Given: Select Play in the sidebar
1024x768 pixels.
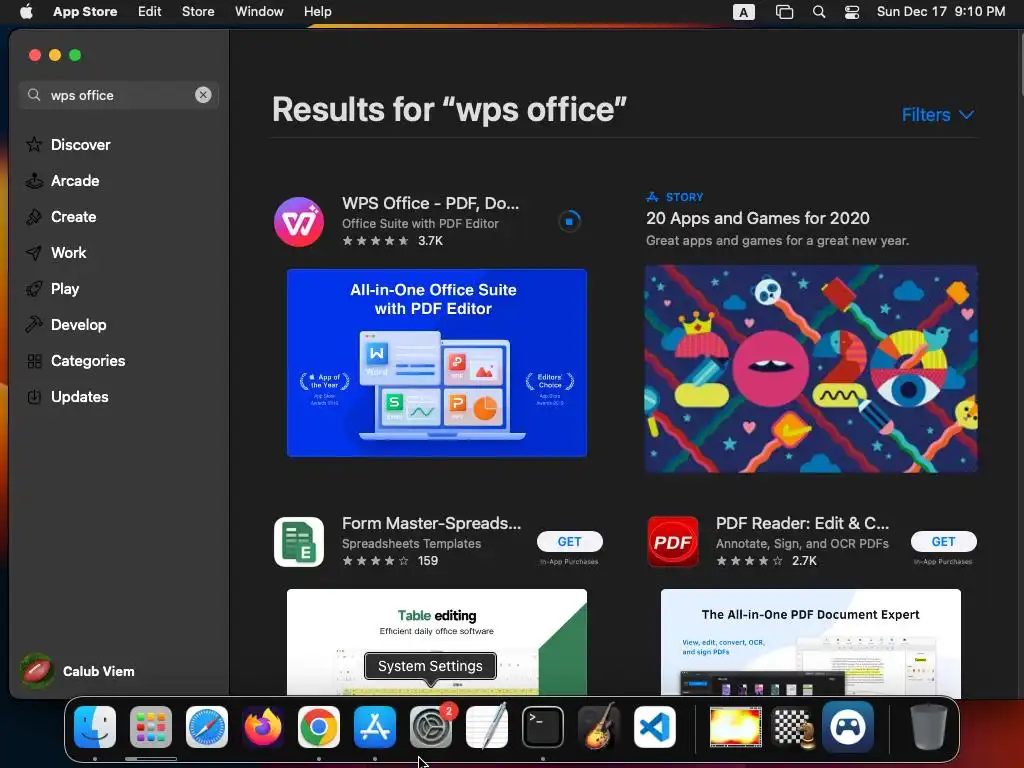Looking at the screenshot, I should coord(65,289).
